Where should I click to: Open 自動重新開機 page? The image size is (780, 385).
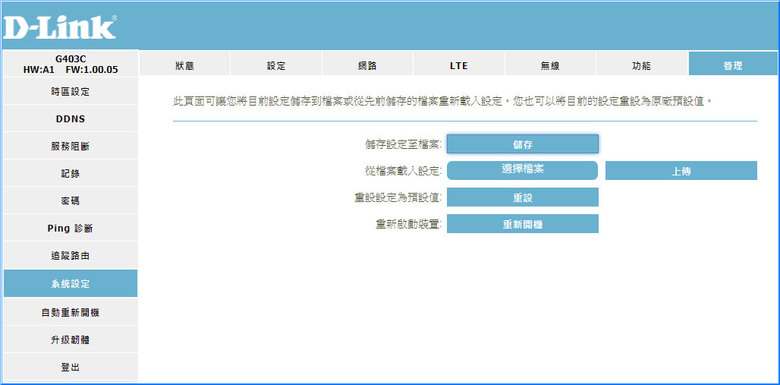click(x=71, y=312)
